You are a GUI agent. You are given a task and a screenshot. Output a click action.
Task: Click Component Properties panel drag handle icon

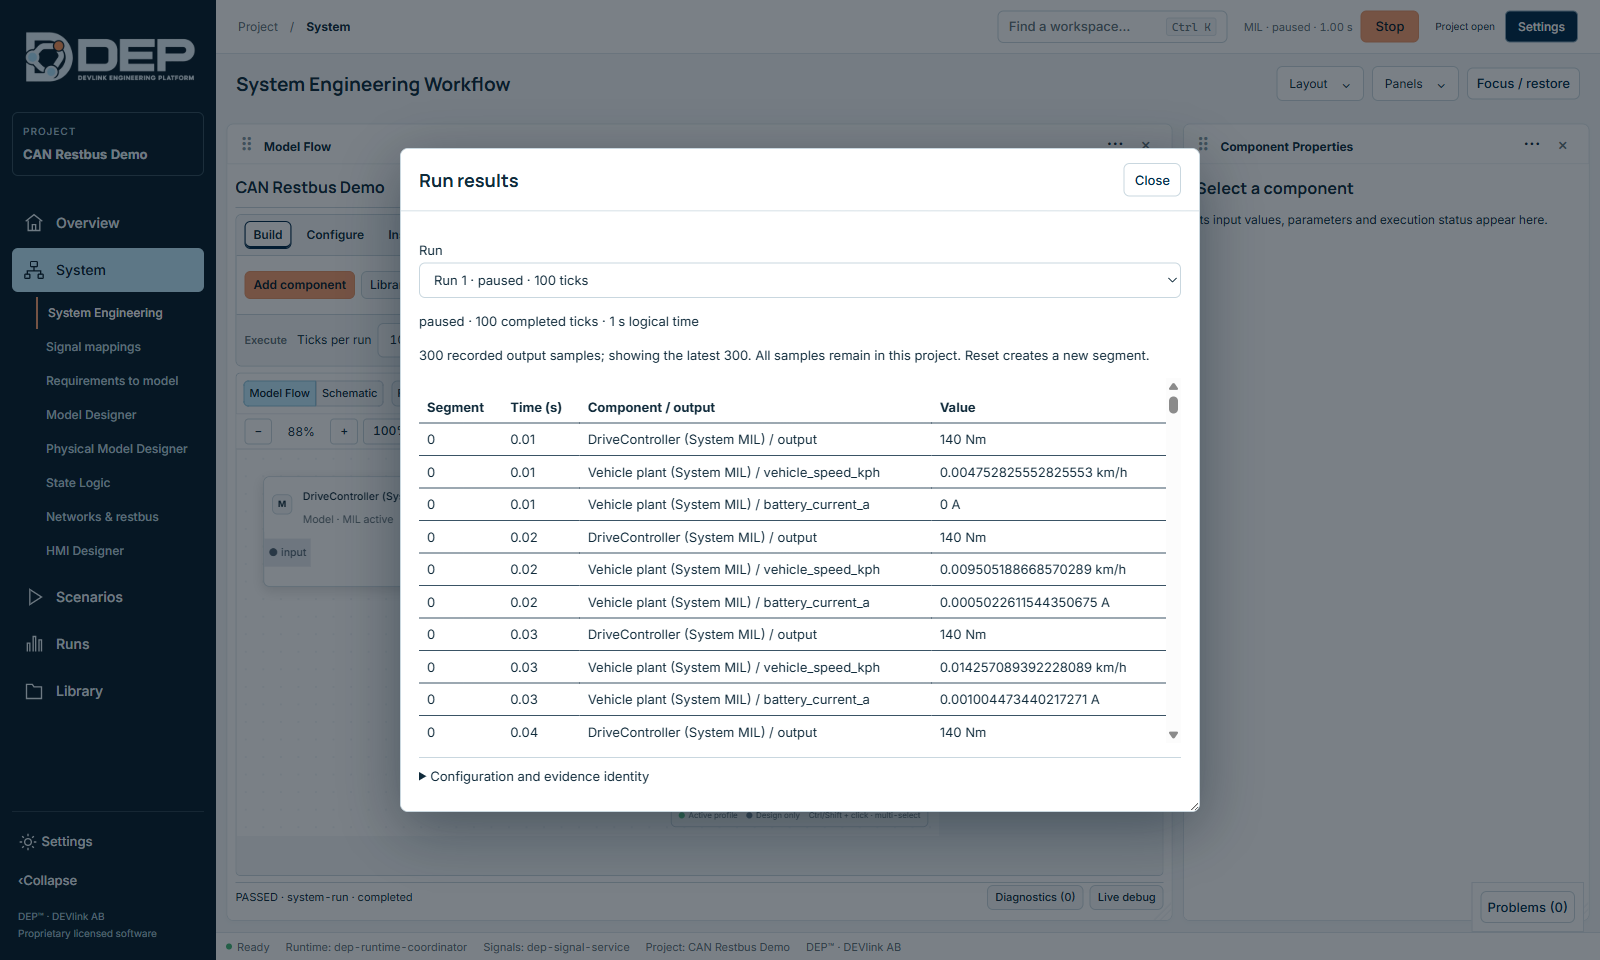(x=1203, y=145)
